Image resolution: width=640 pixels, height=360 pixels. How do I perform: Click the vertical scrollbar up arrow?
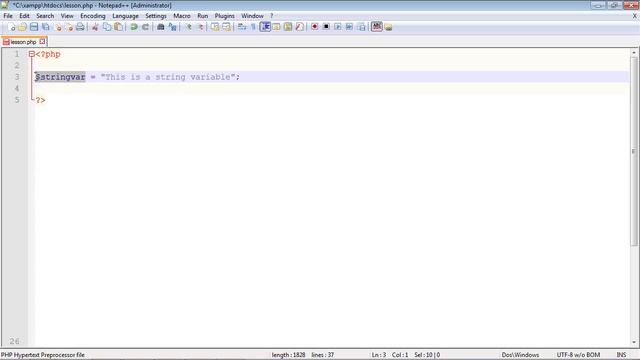point(634,53)
